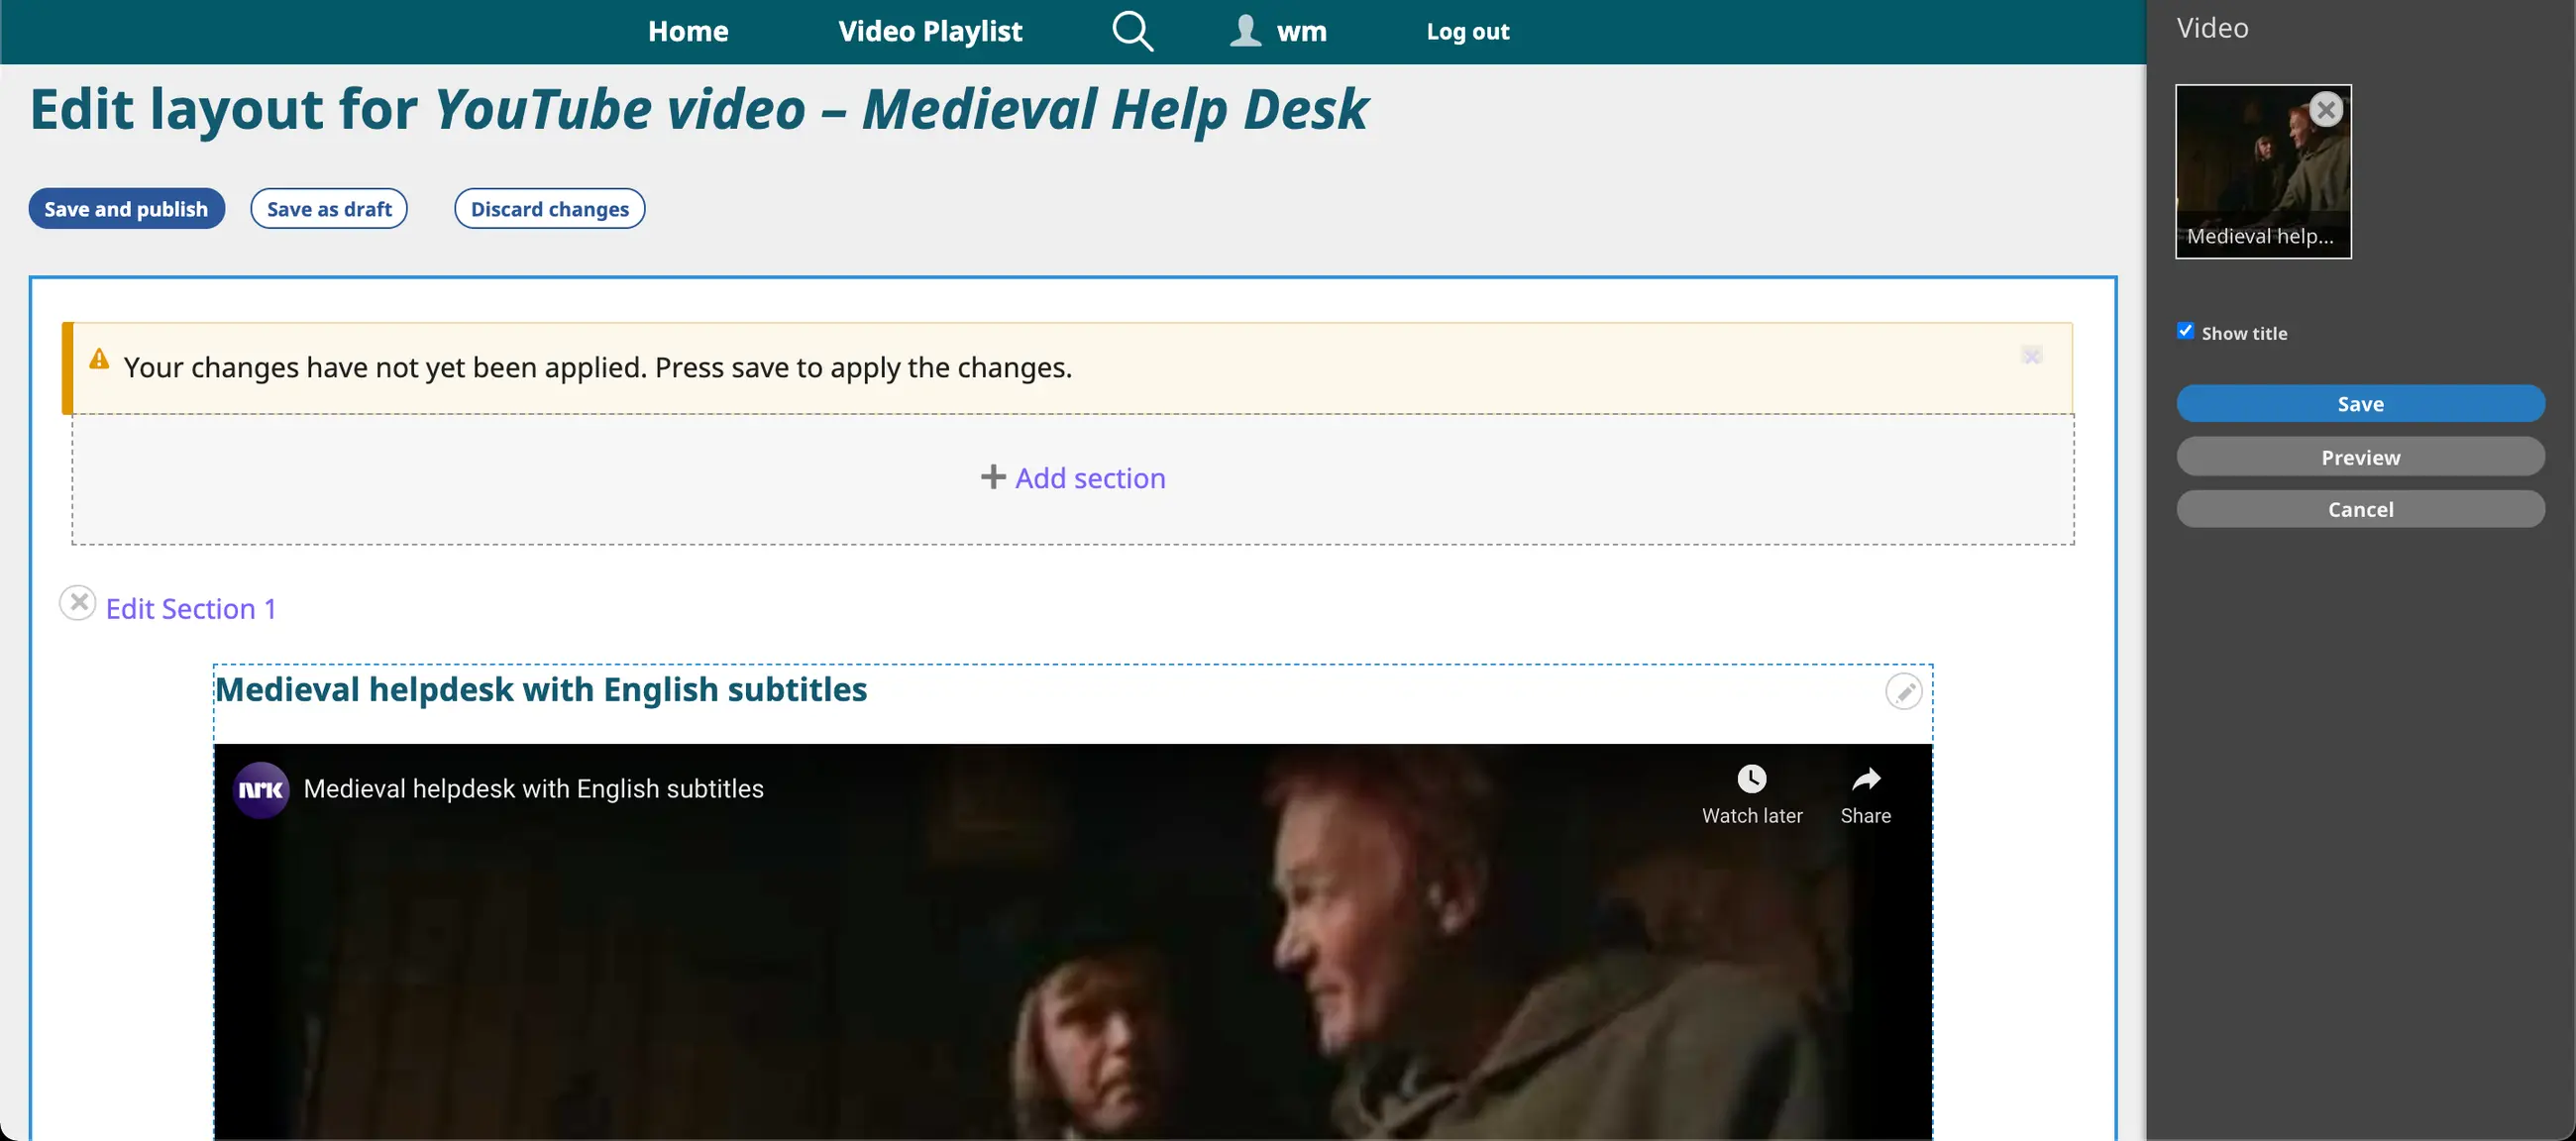Click the plus icon for Add section
Viewport: 2576px width, 1141px height.
[992, 477]
